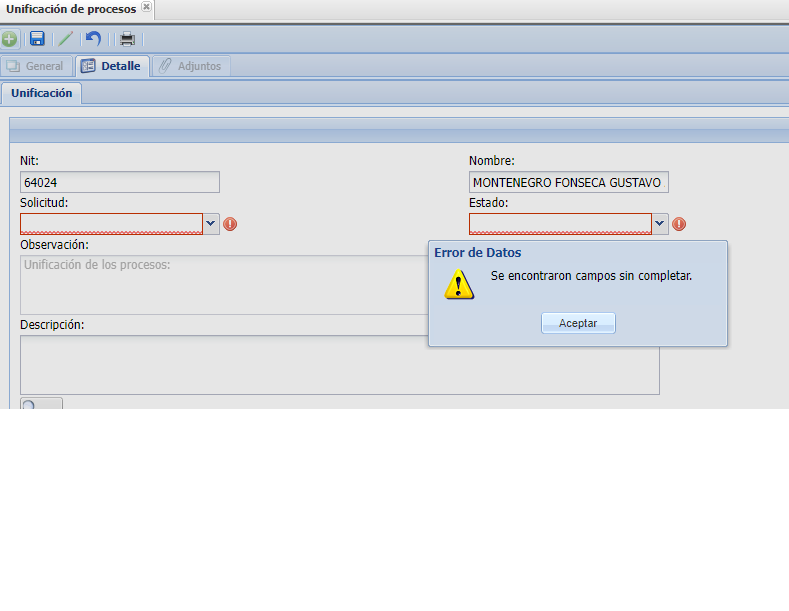Viewport: 789px width, 611px height.
Task: Click 'Se encontraron campos sin completar.' message
Action: pos(591,276)
